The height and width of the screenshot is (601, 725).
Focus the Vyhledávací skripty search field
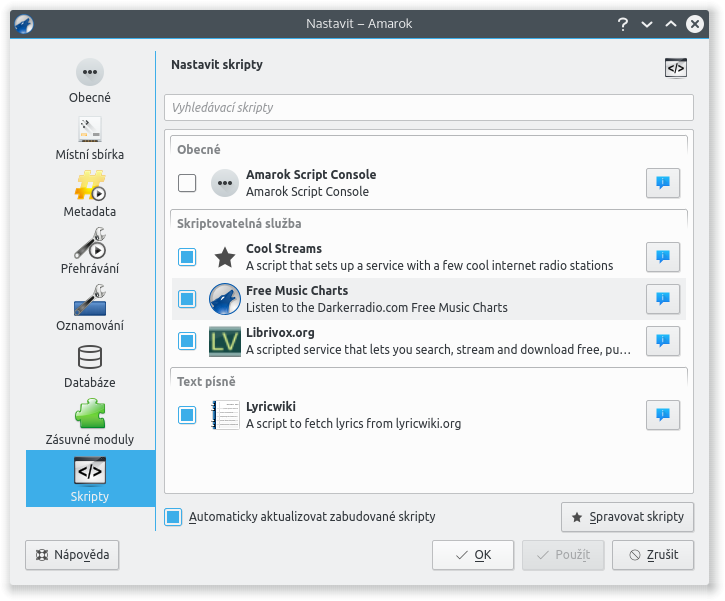[429, 108]
